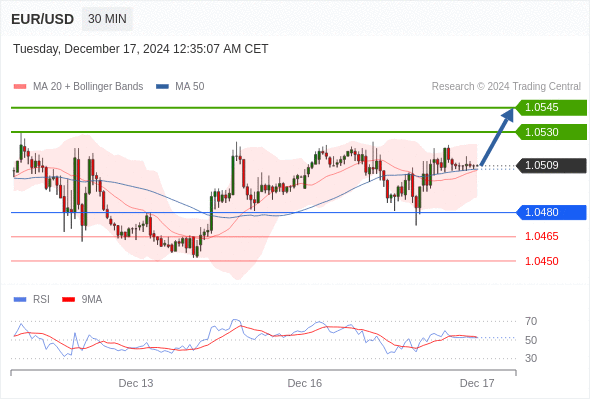This screenshot has height=400, width=590.
Task: Click the Dec 17 date axis label
Action: tap(477, 383)
